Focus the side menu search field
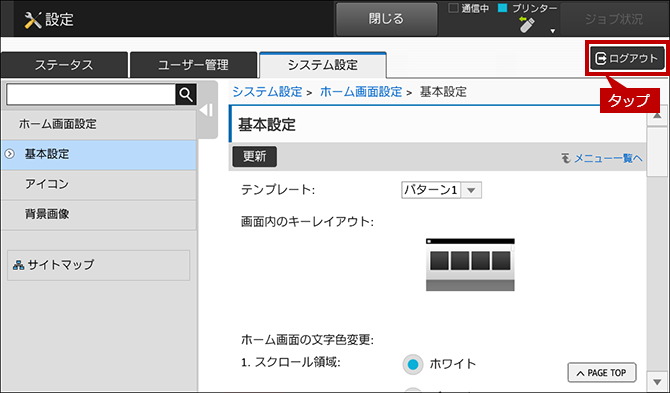The width and height of the screenshot is (670, 393). click(x=91, y=94)
